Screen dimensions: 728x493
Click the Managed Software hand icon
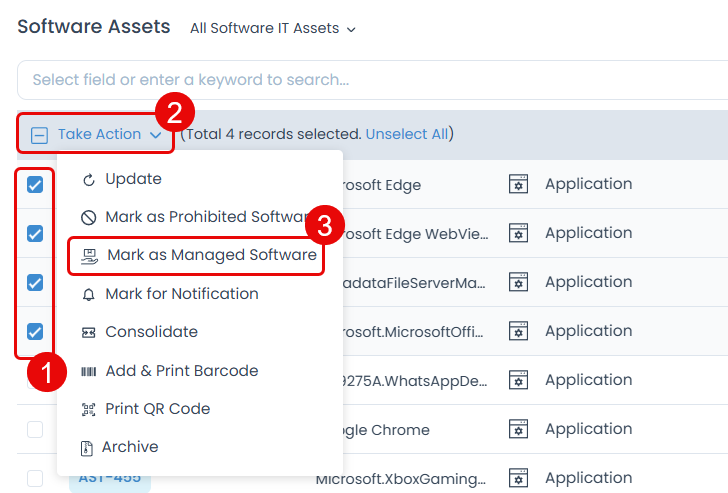[90, 256]
